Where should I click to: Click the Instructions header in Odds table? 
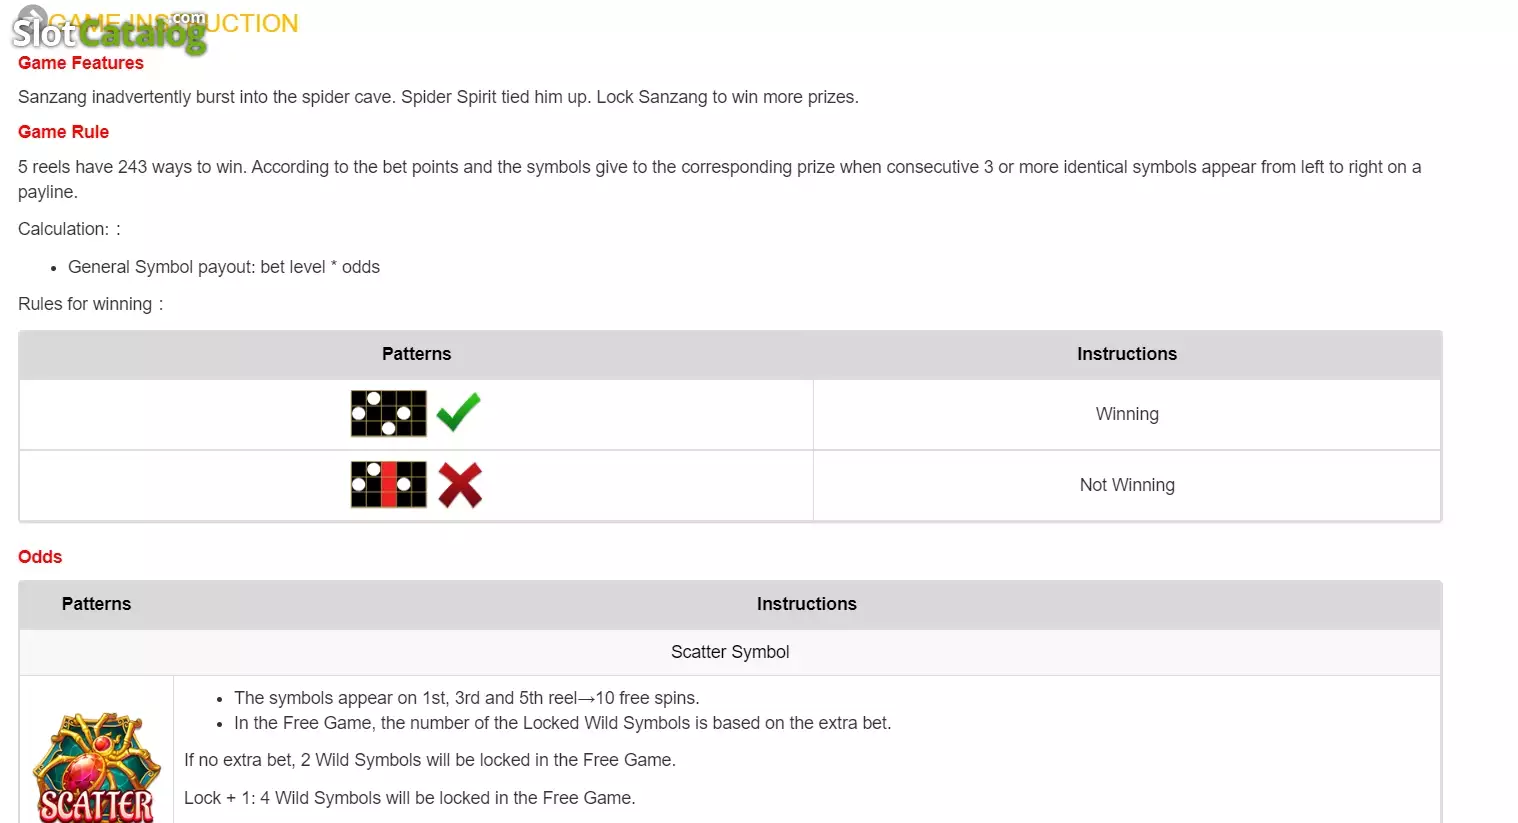(x=807, y=604)
